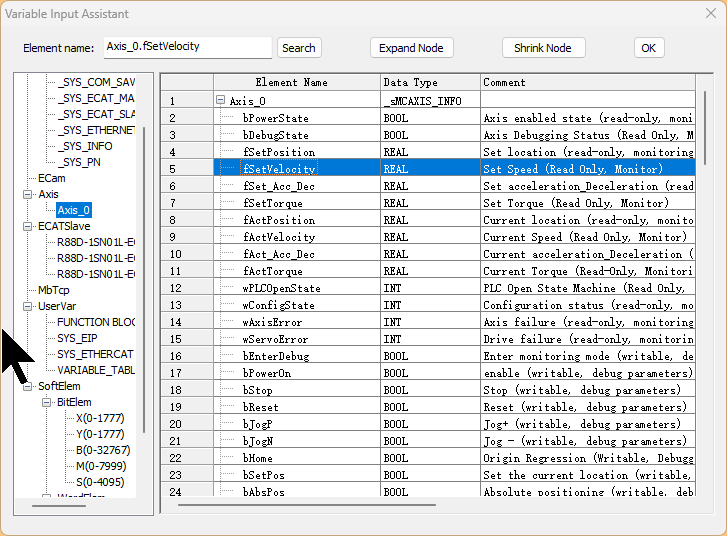Viewport: 727px width, 536px height.
Task: Click the tree panel's horizontal scrollbar
Action: click(59, 506)
